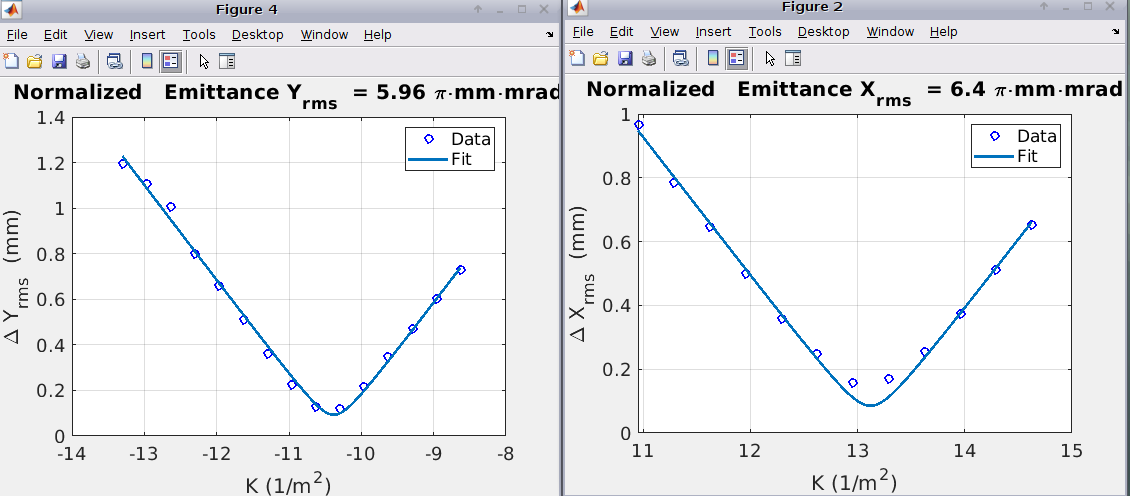Screen dimensions: 1130x496
Task: Select the Normalized Emittance X title text
Action: tap(853, 90)
